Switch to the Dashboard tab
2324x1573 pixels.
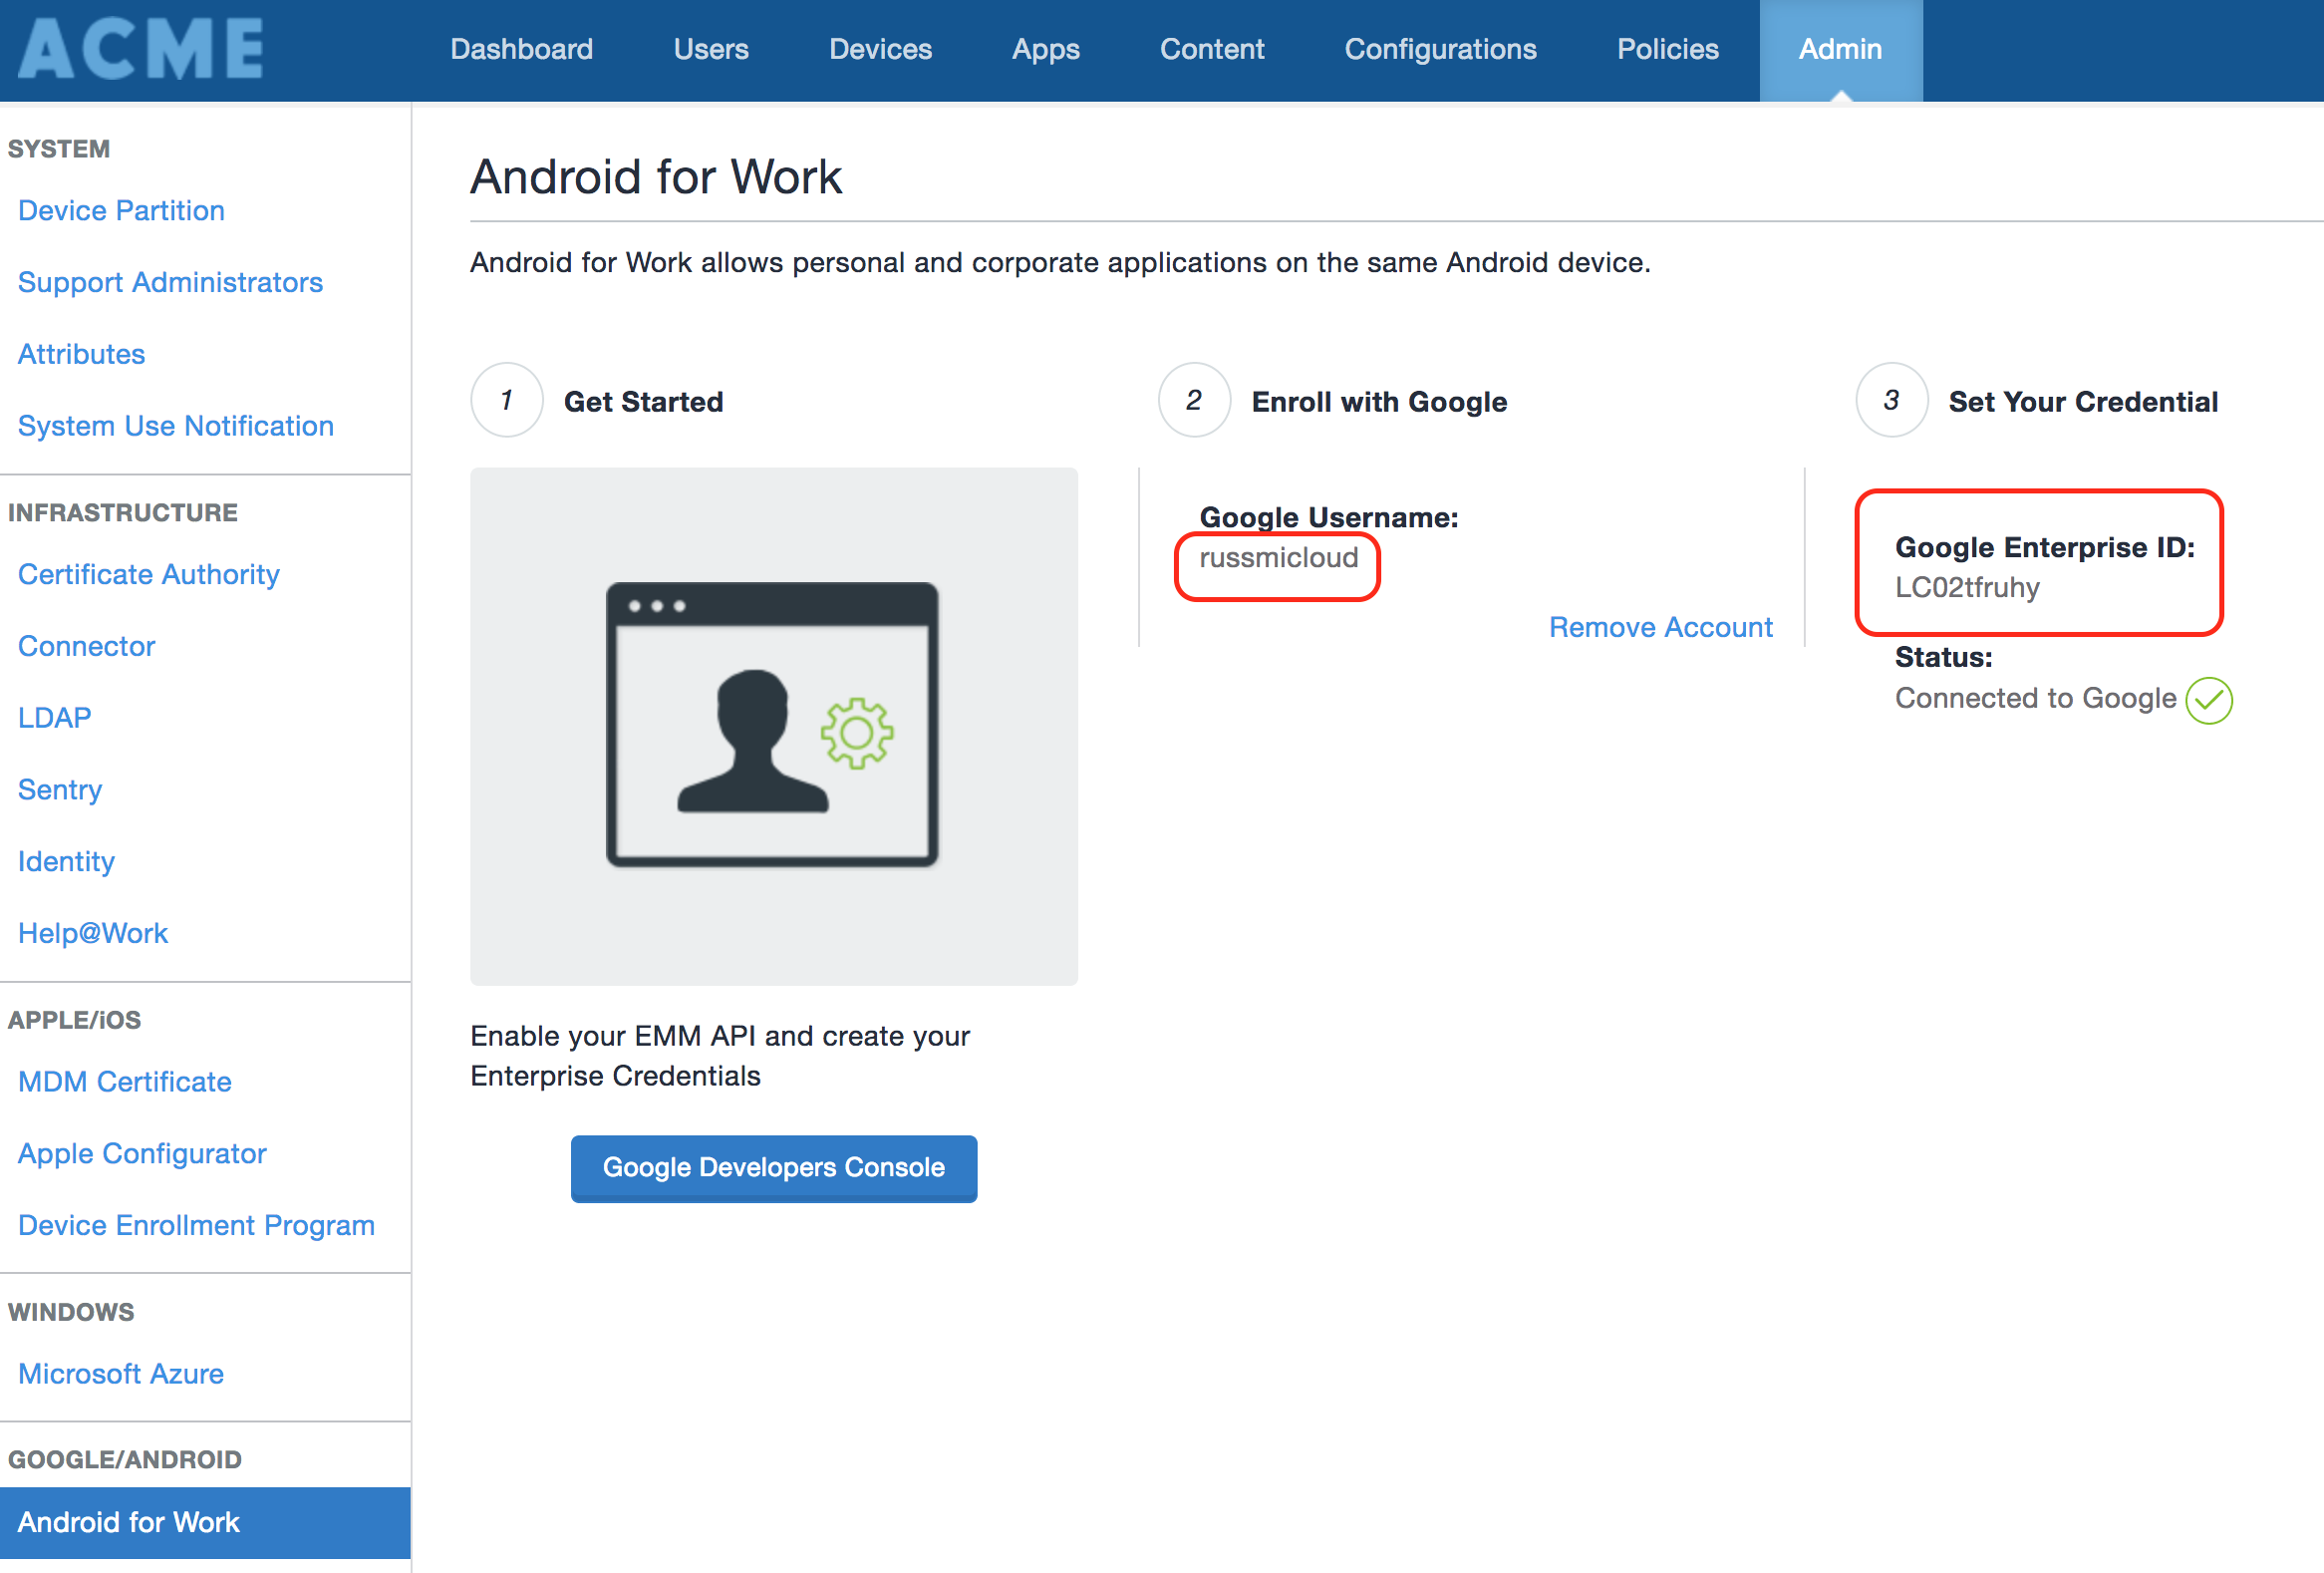pos(521,49)
